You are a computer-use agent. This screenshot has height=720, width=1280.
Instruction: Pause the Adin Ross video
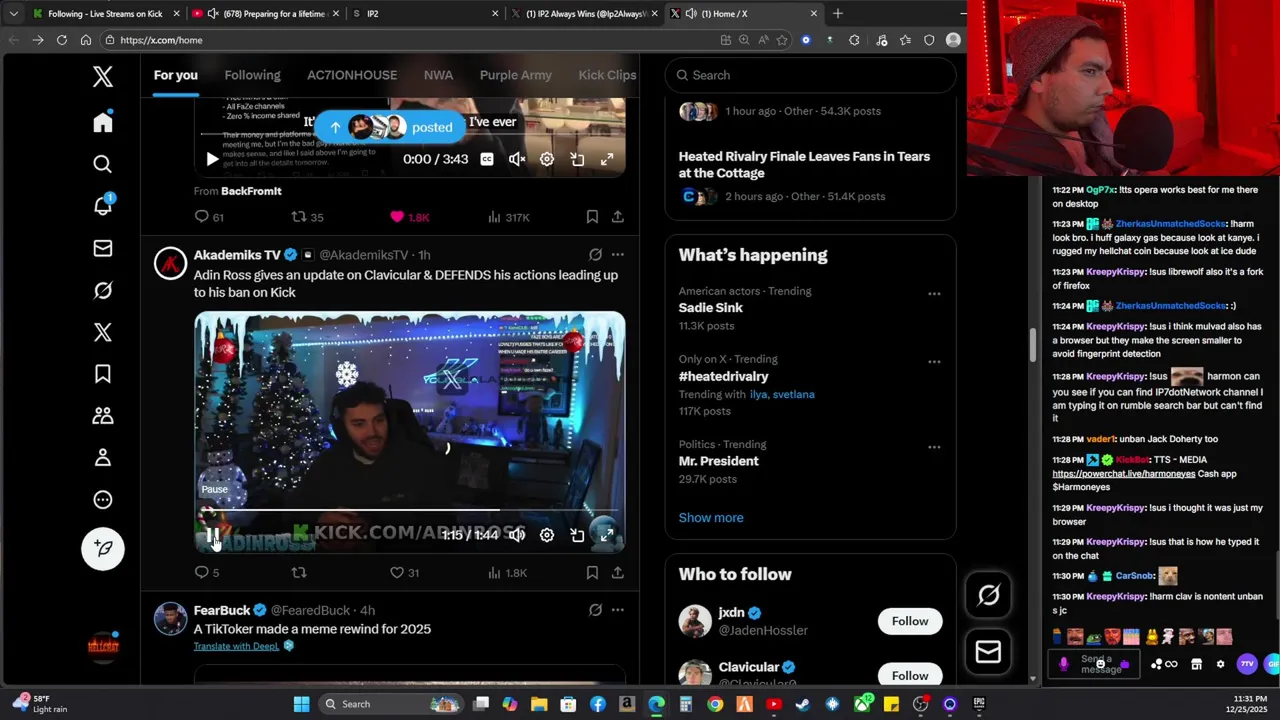tap(211, 535)
